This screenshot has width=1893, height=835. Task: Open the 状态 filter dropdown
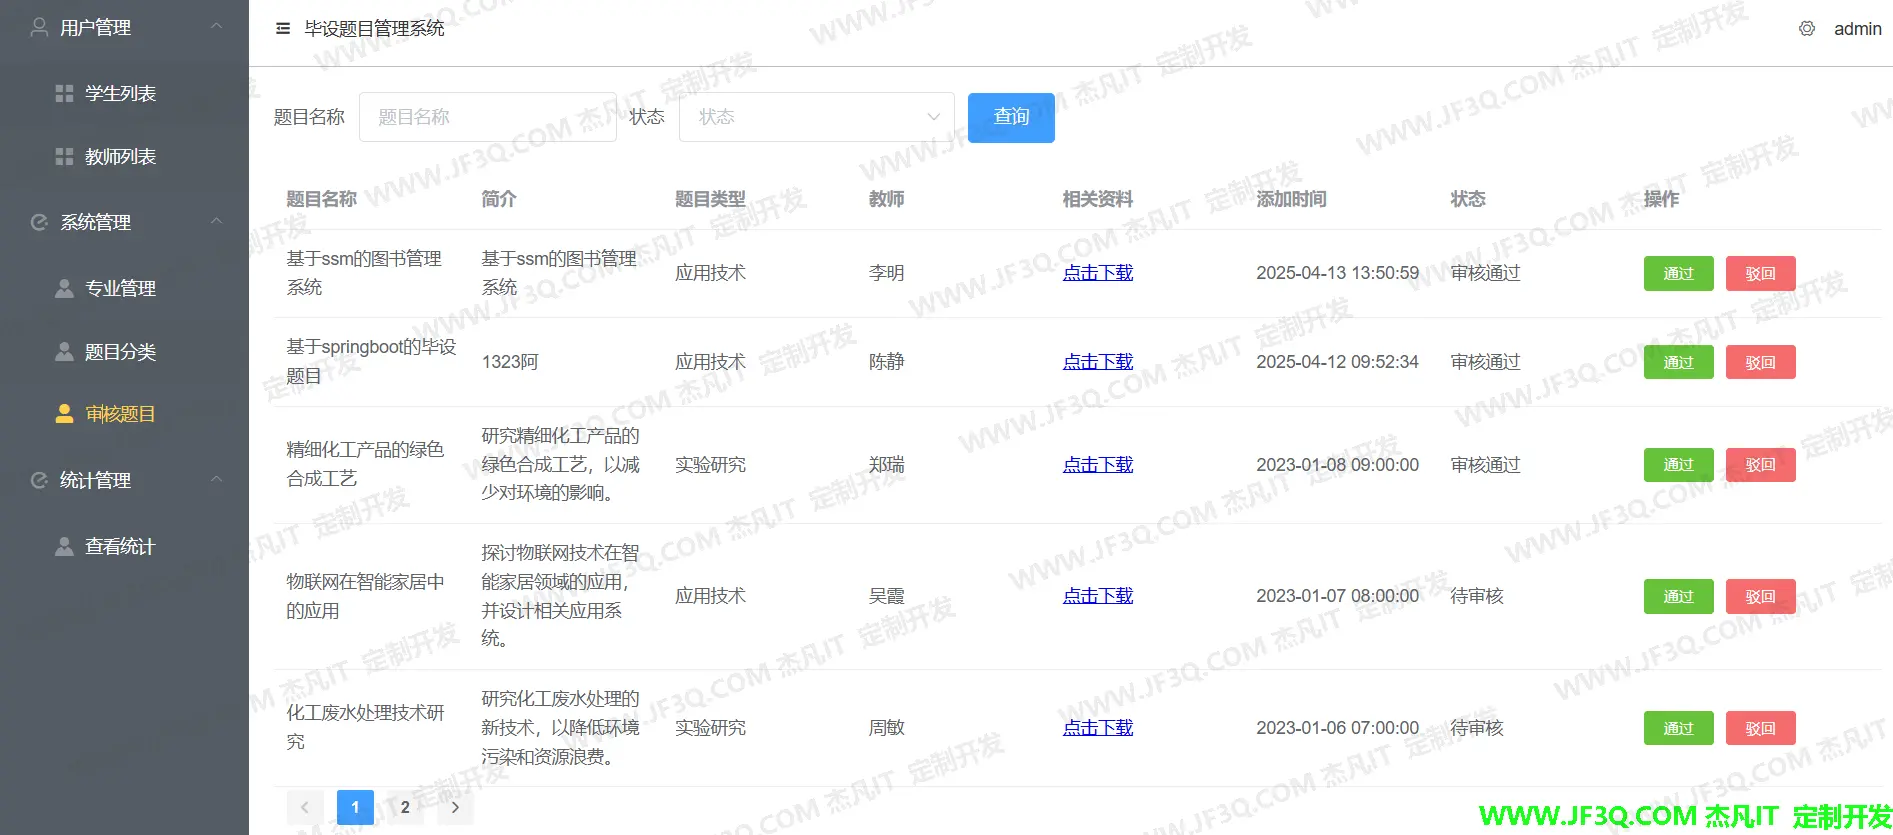(x=816, y=117)
